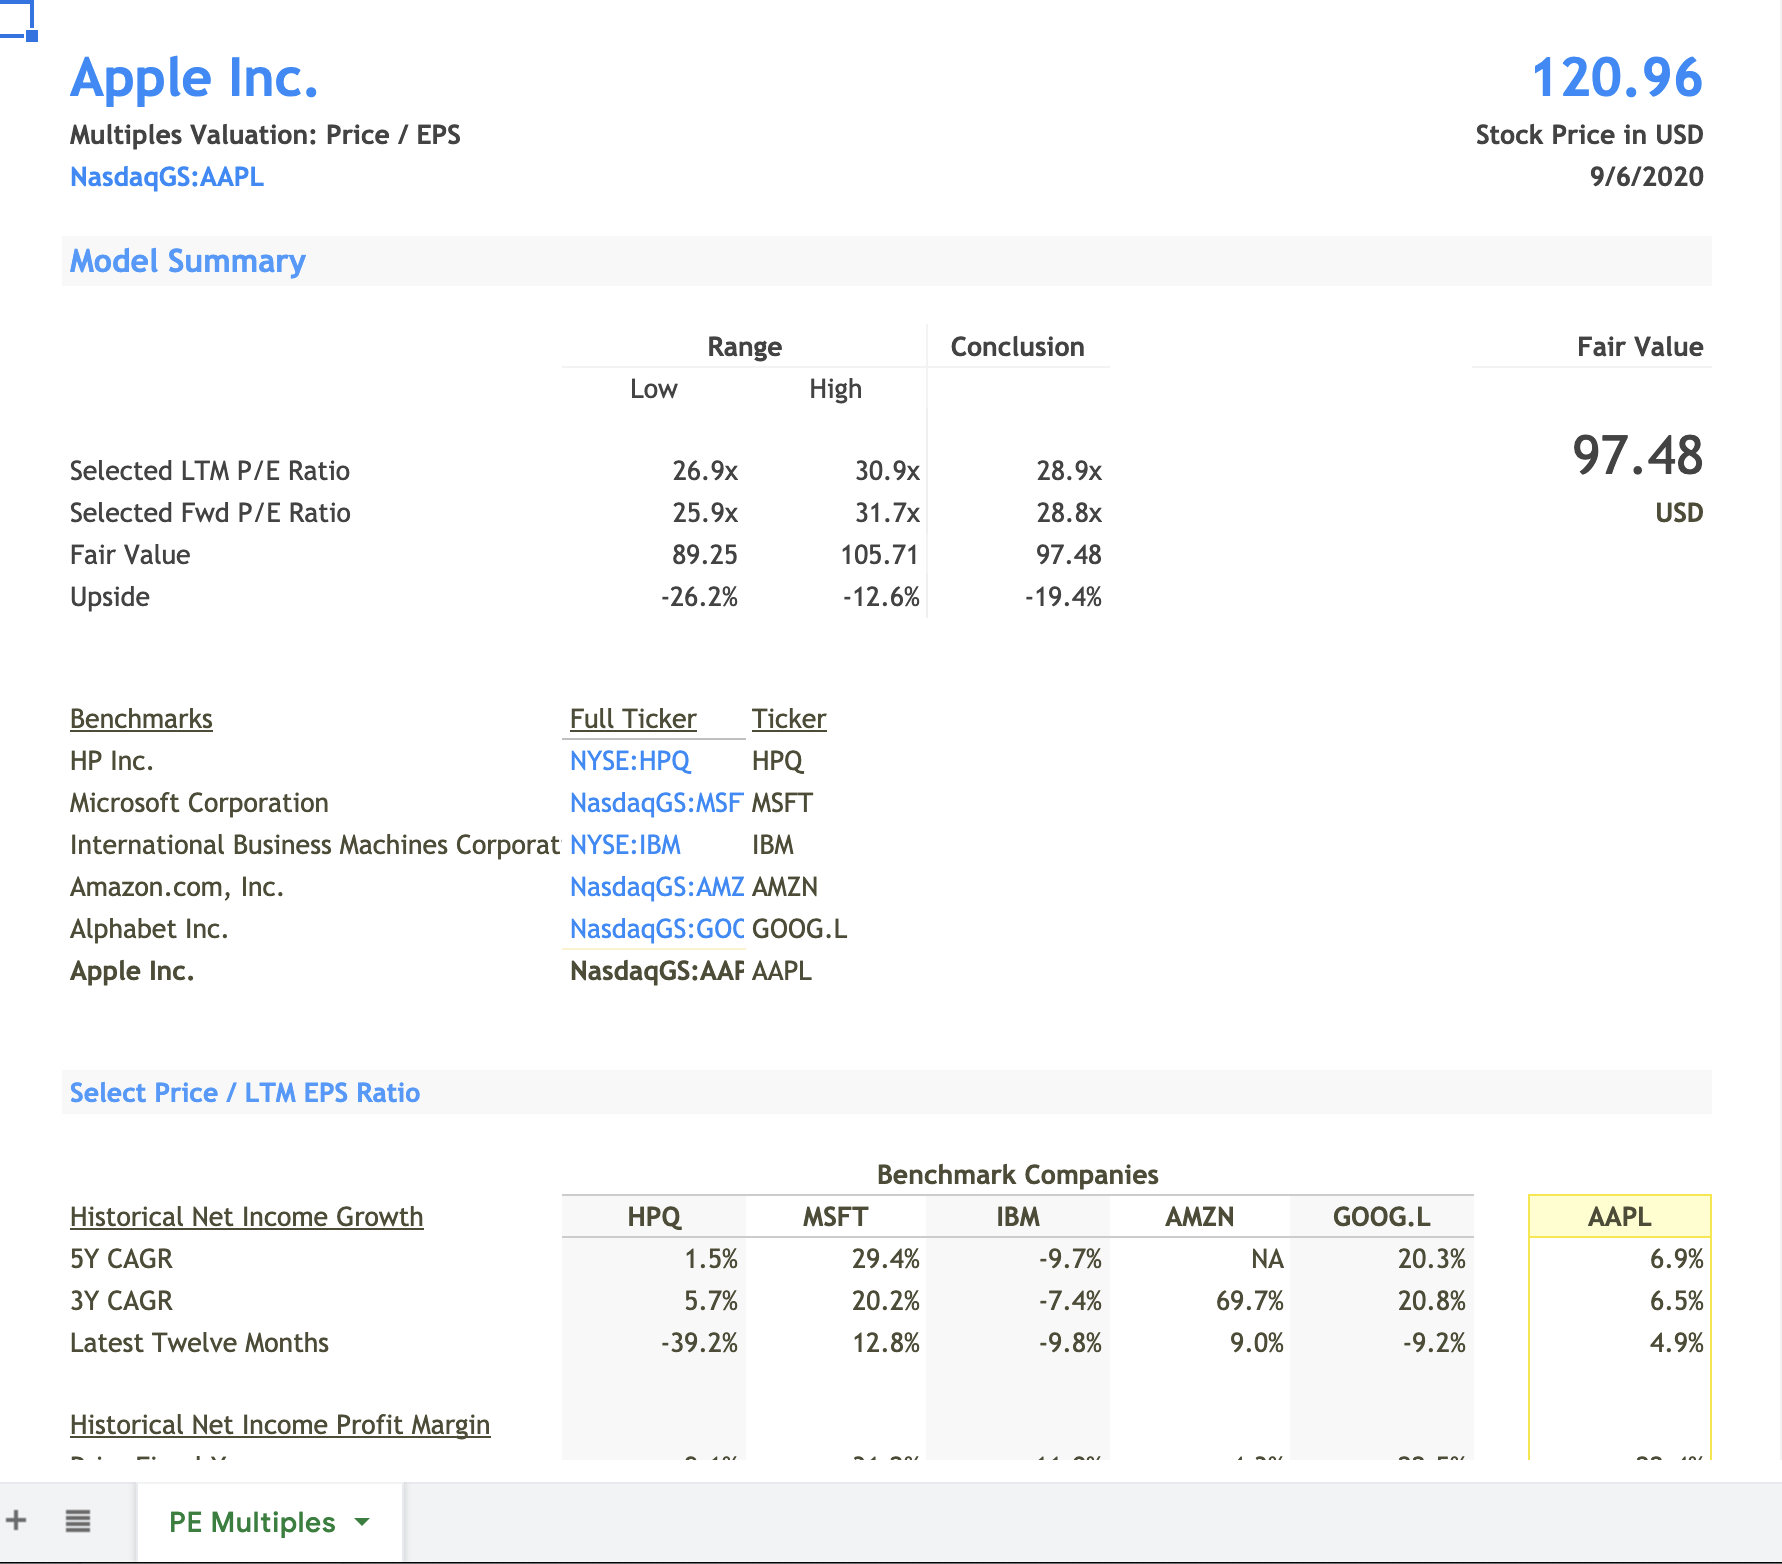
Task: Click the 89.25 low fair value cell
Action: click(705, 555)
